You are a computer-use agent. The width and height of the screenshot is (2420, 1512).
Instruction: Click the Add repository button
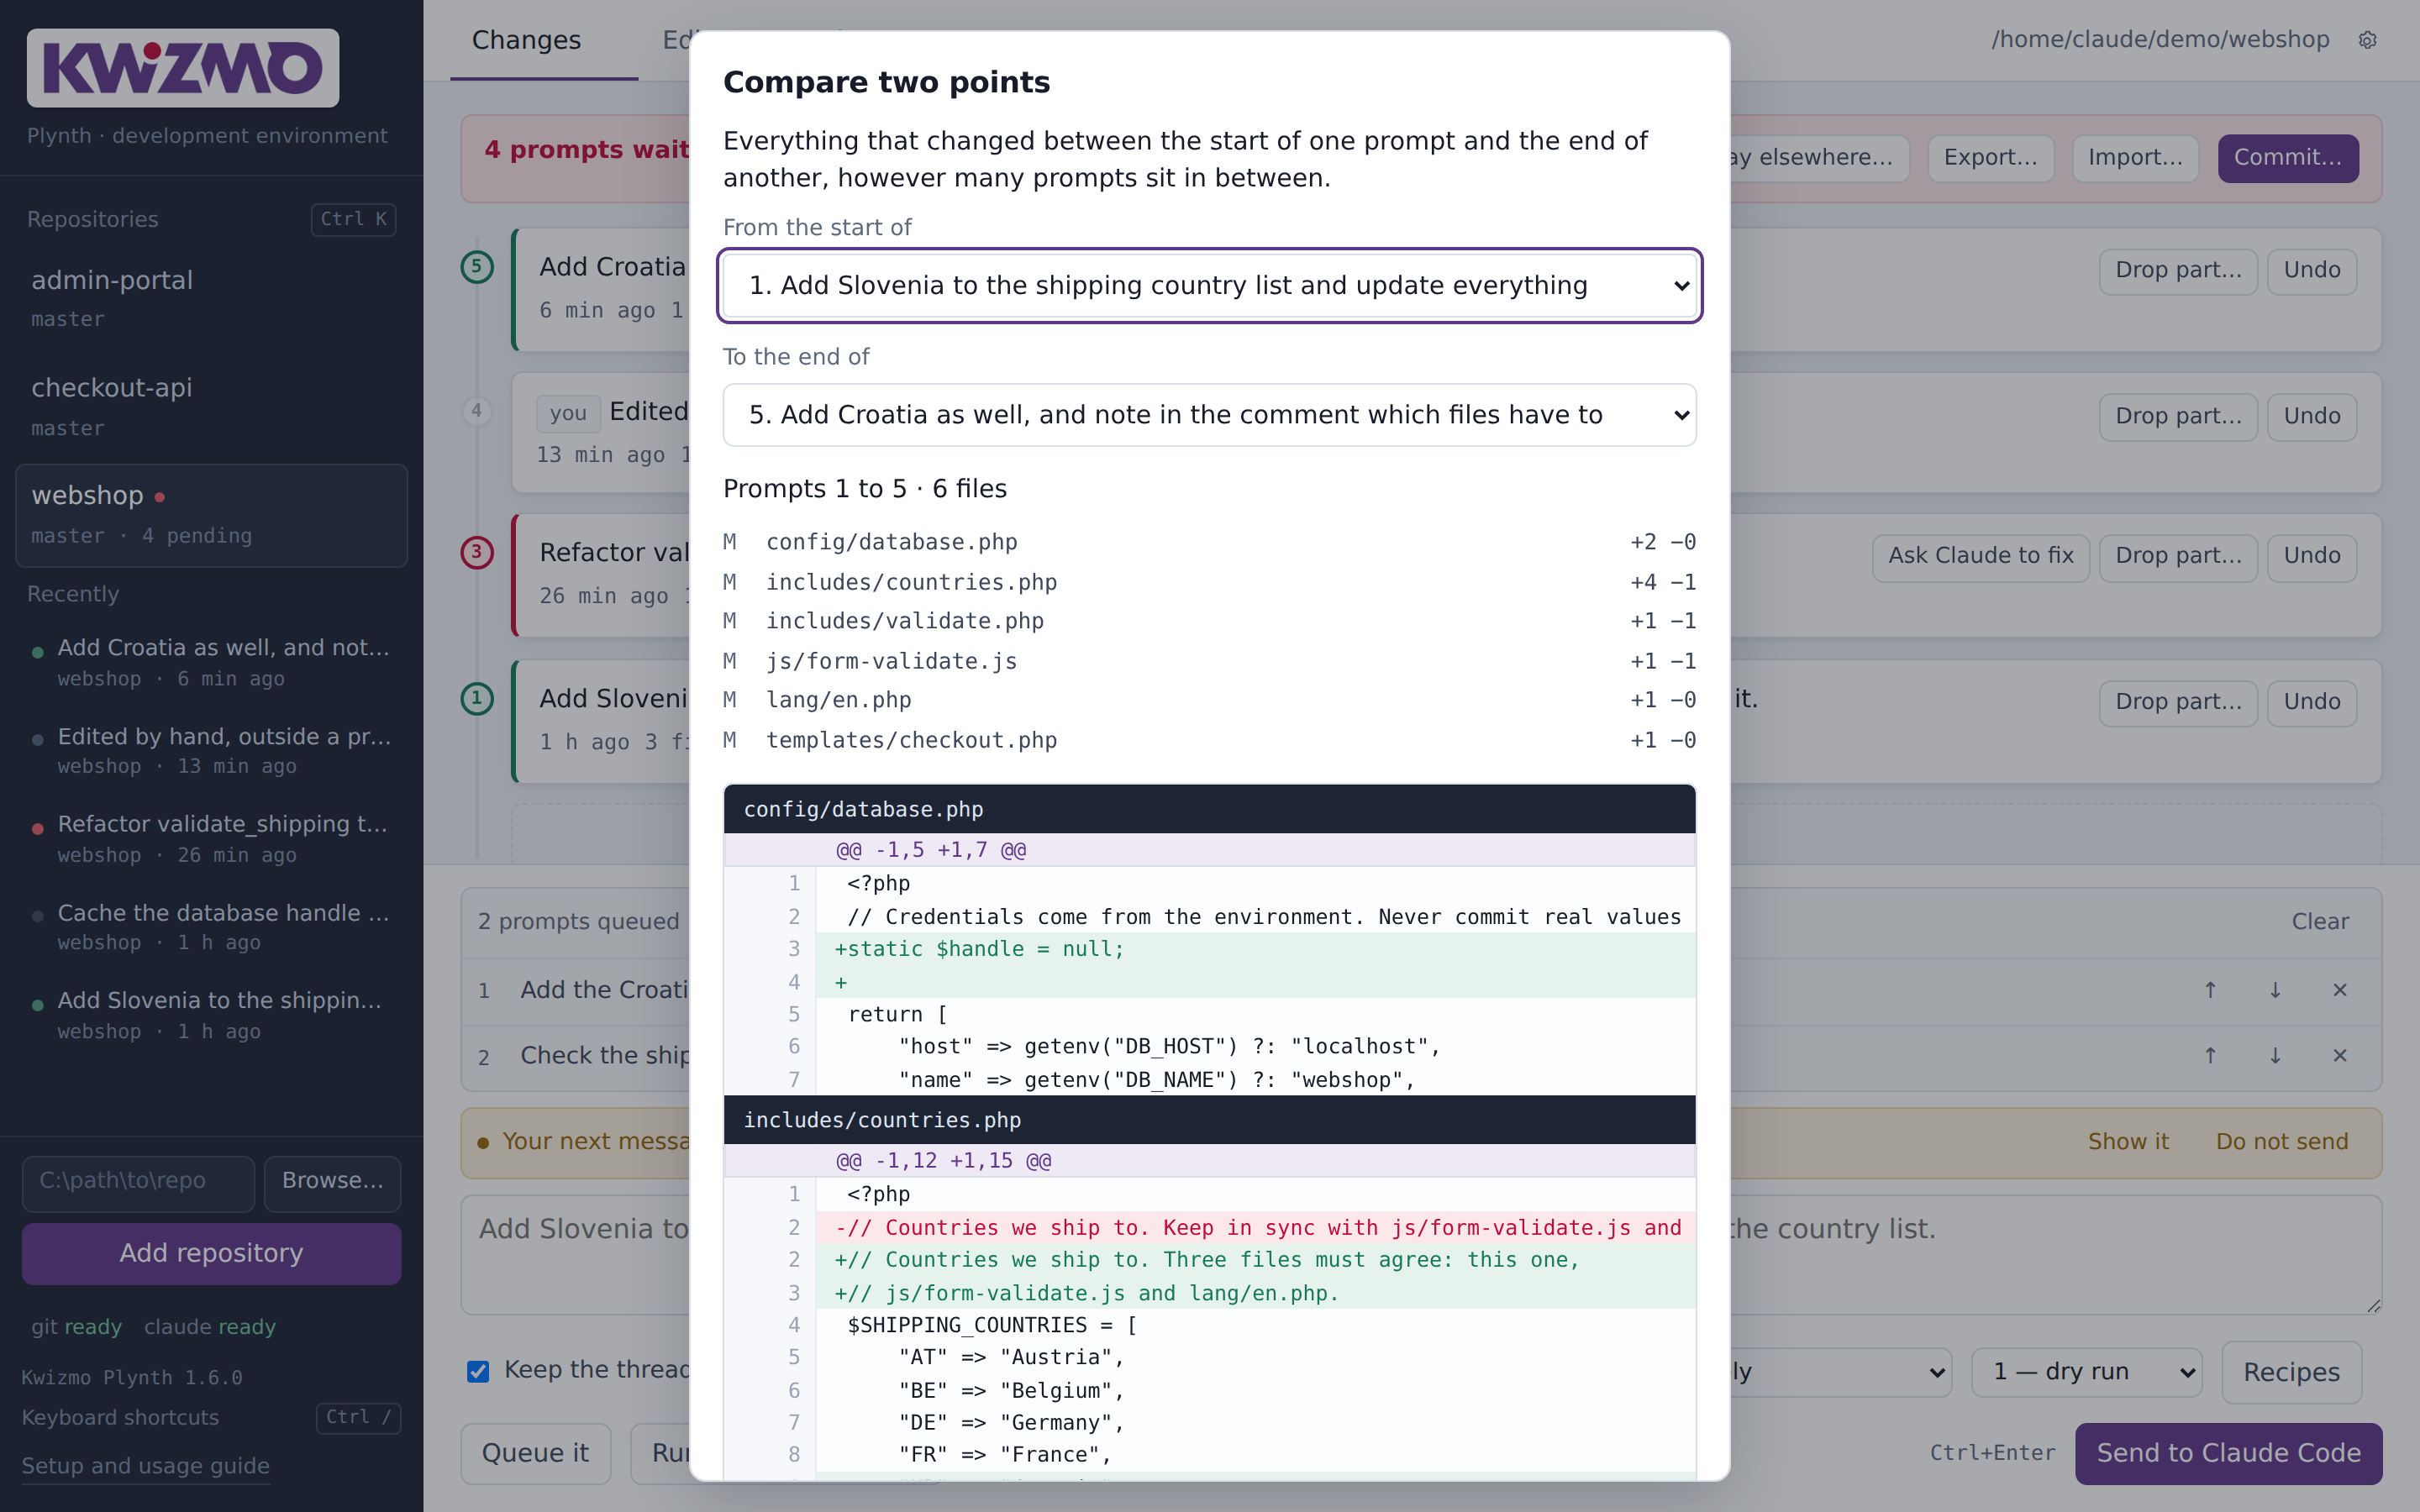(211, 1253)
